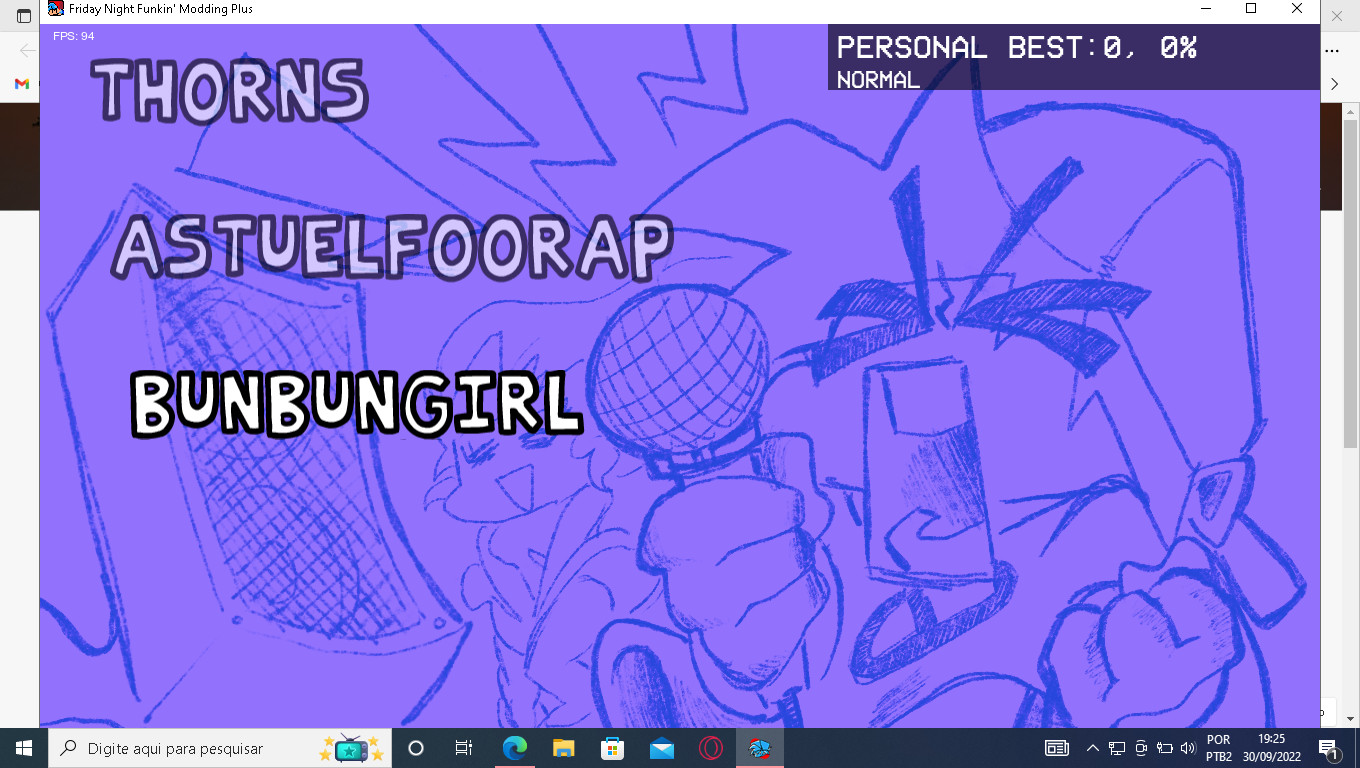This screenshot has height=768, width=1360.
Task: Open the clock and calendar flyout
Action: 1272,748
